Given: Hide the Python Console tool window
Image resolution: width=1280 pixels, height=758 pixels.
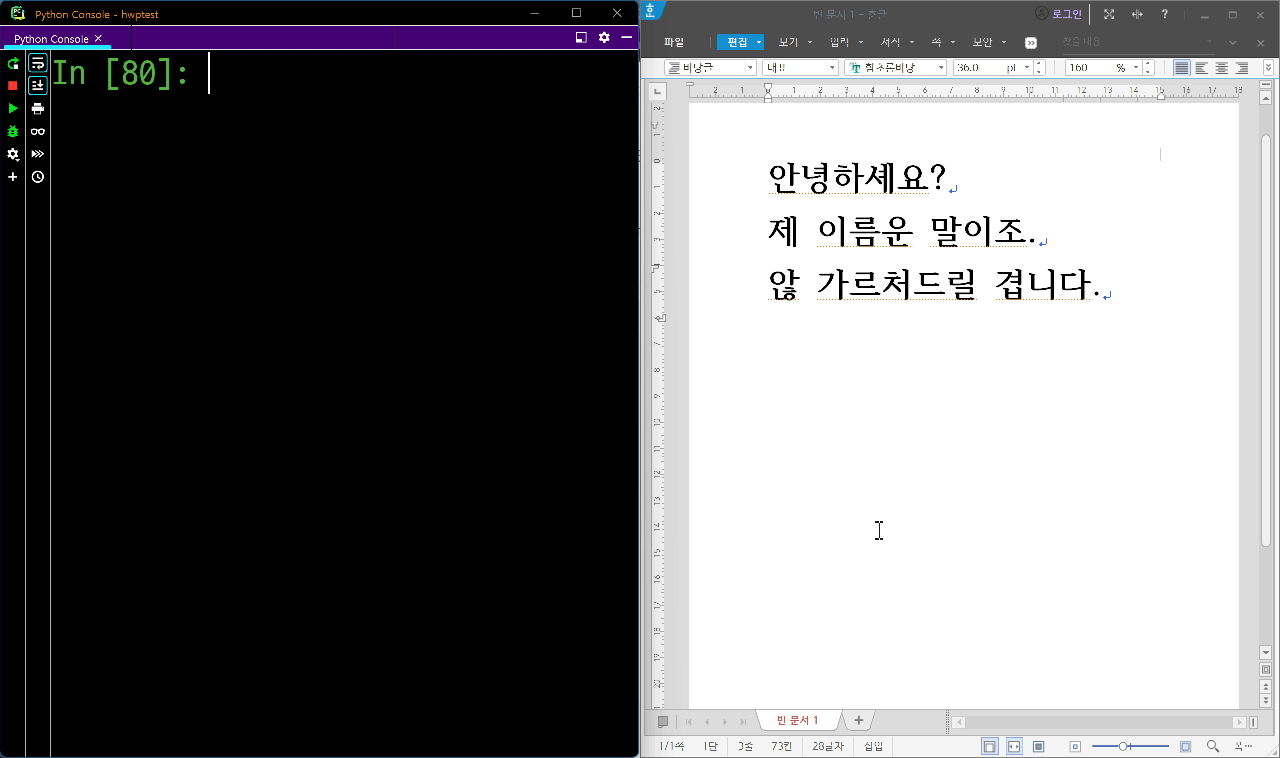Looking at the screenshot, I should coord(627,37).
